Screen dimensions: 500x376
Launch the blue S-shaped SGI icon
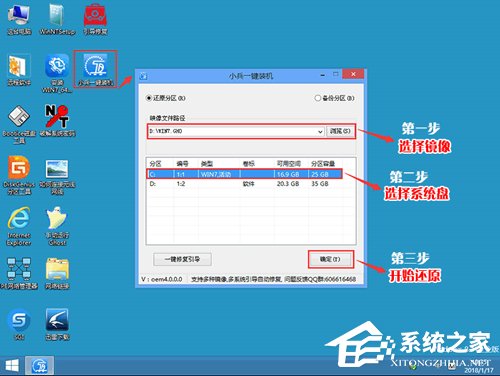[19, 325]
